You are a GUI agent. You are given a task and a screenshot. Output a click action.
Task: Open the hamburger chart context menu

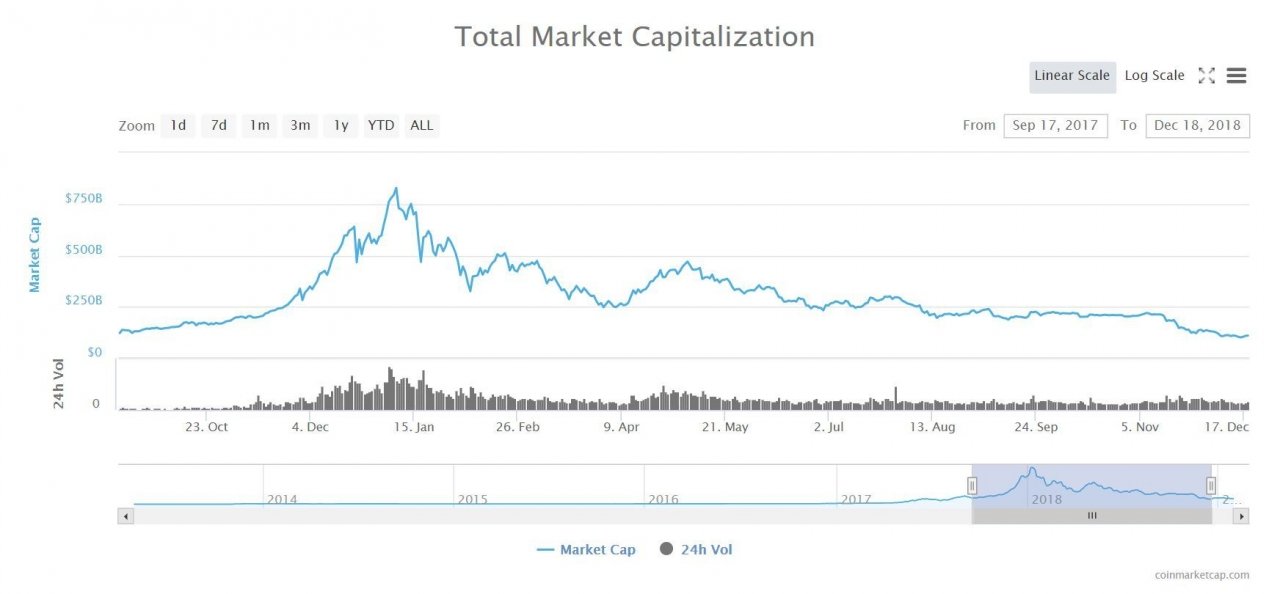1236,76
